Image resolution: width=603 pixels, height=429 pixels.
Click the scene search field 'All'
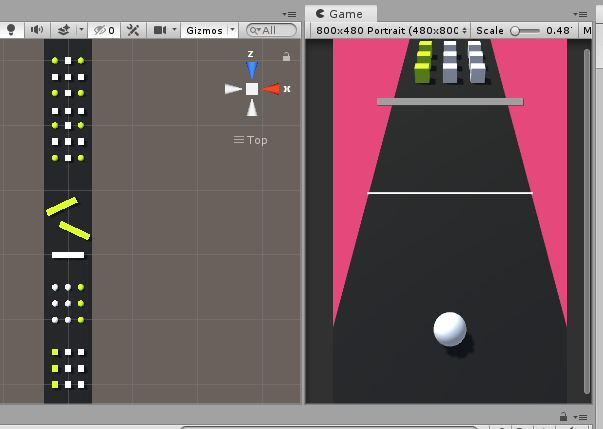[271, 30]
